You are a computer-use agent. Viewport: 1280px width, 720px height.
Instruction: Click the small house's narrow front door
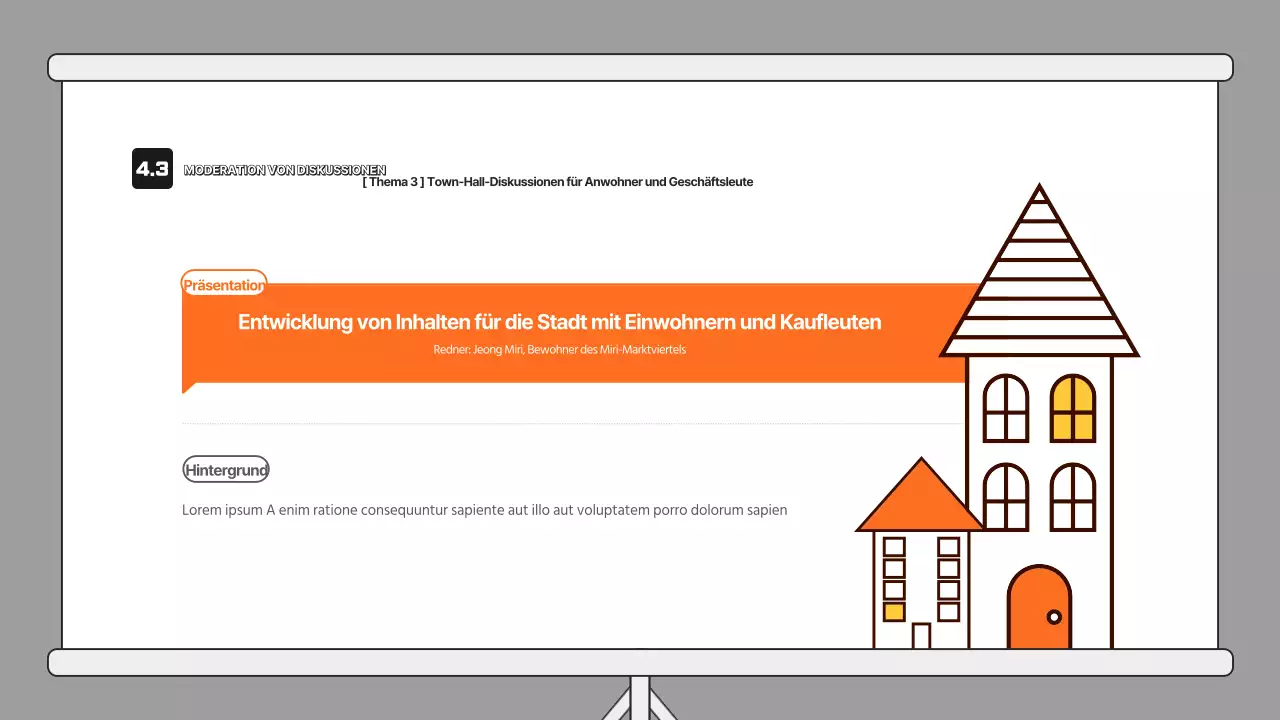(921, 636)
